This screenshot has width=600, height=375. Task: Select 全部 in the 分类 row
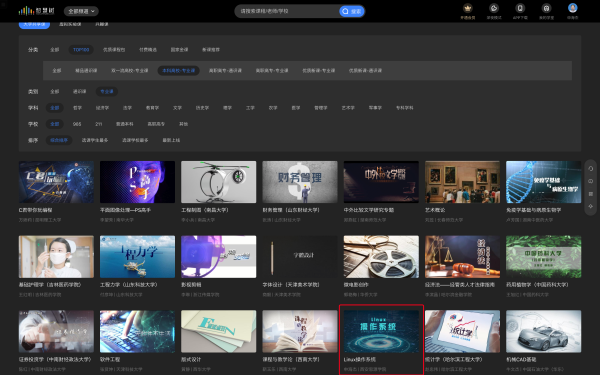(x=55, y=50)
